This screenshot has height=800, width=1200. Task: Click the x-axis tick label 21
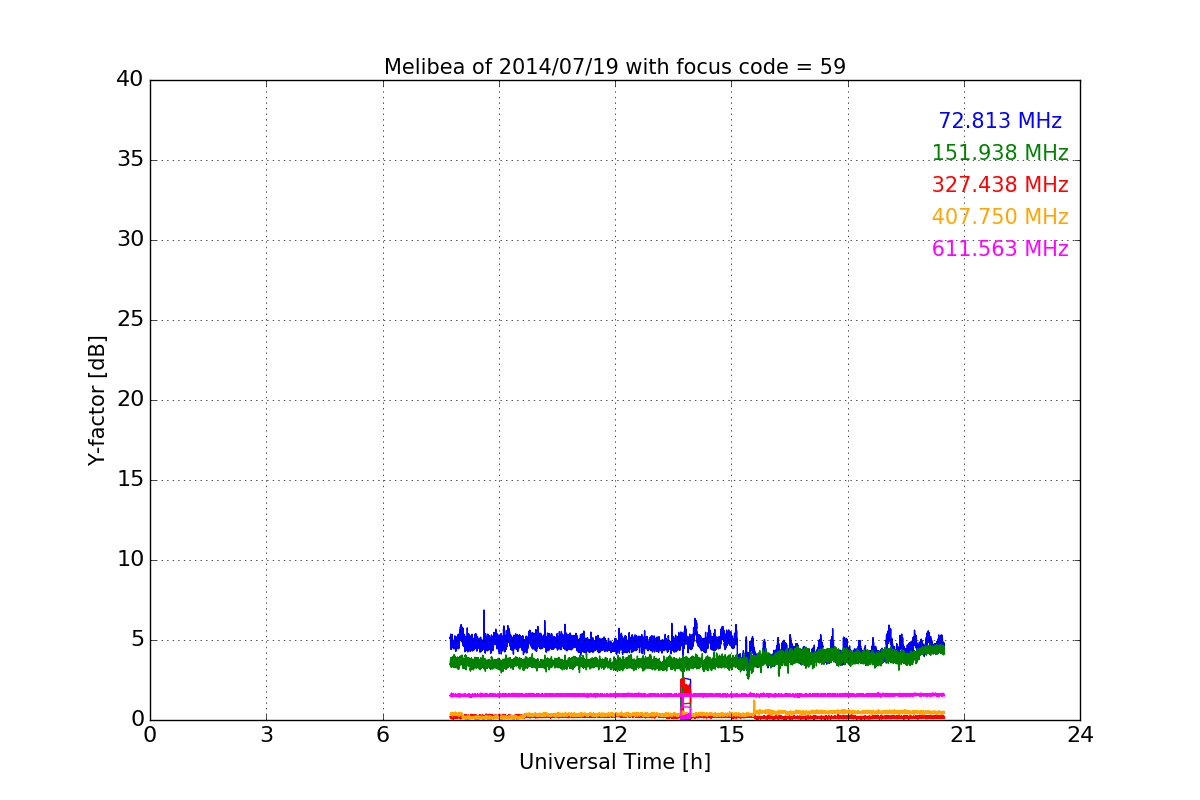tap(964, 735)
